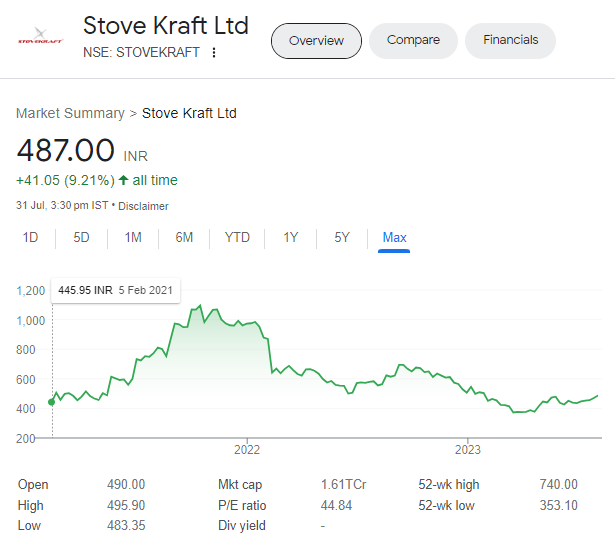The height and width of the screenshot is (545, 615).
Task: Switch chart to 1Y range
Action: tap(290, 238)
